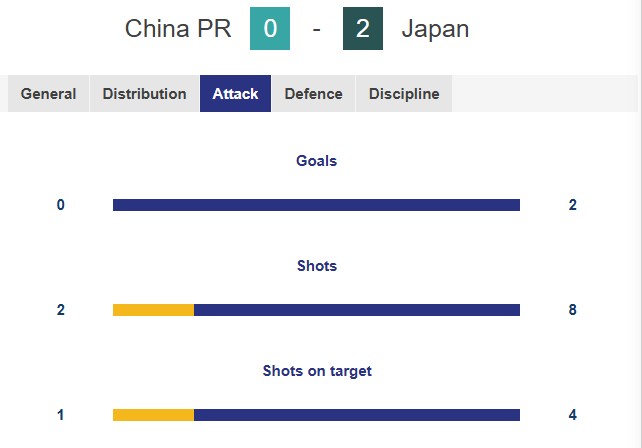Click blue segment of Shots on target bar
The width and height of the screenshot is (642, 448).
click(x=357, y=415)
